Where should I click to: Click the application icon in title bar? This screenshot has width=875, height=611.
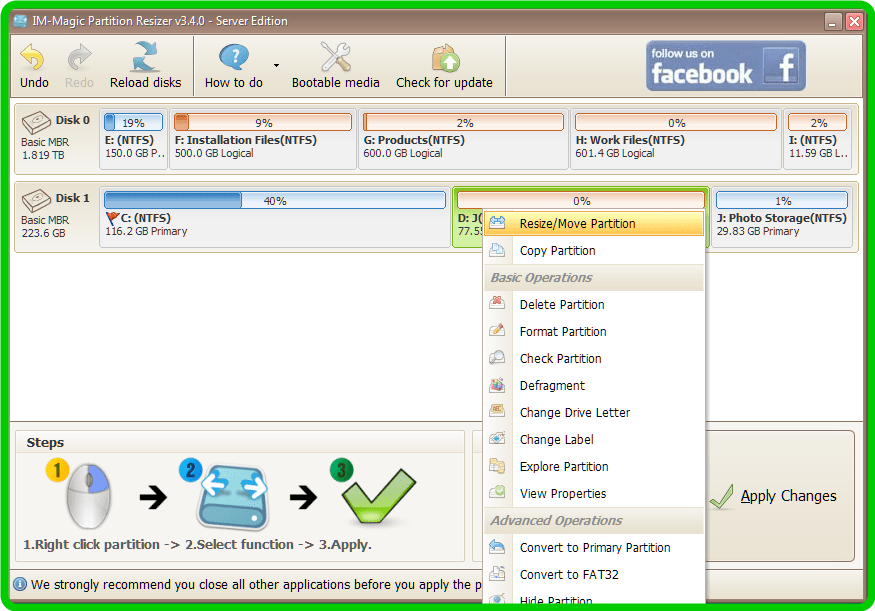[21, 21]
